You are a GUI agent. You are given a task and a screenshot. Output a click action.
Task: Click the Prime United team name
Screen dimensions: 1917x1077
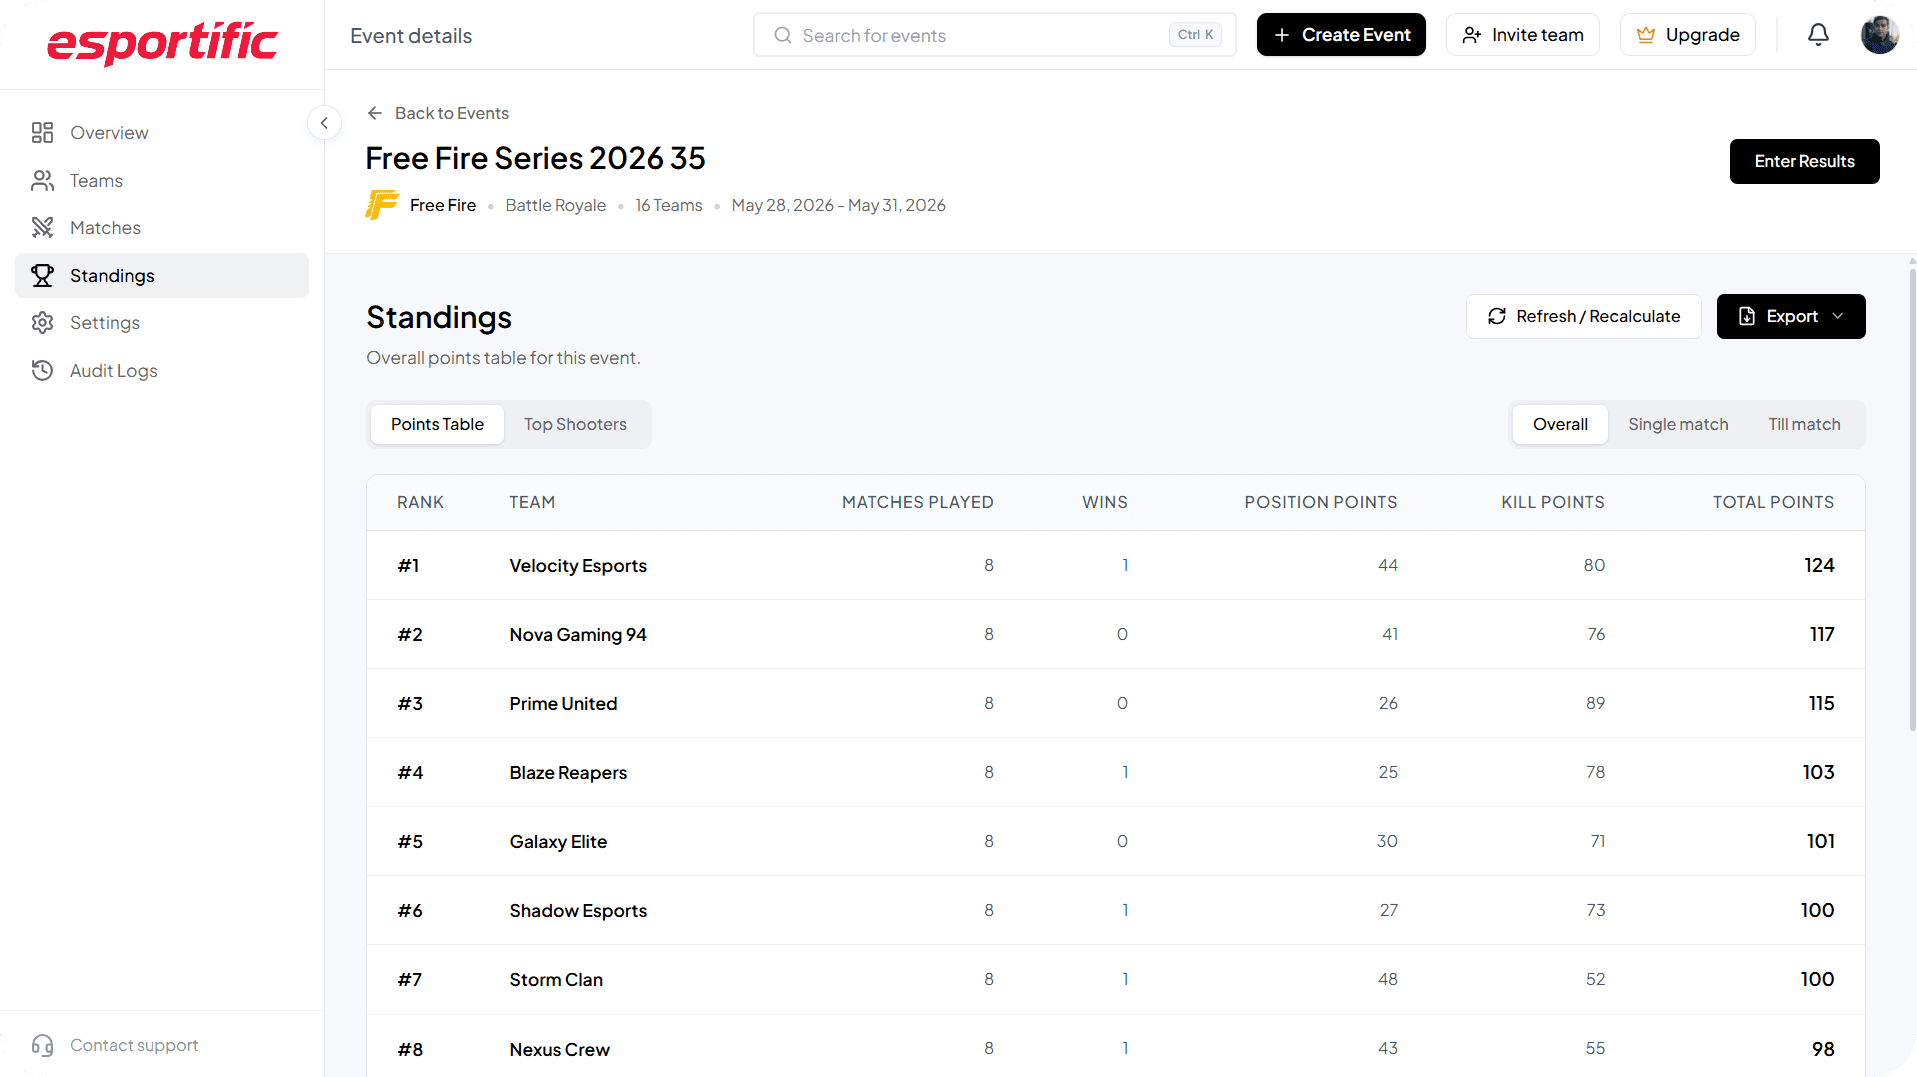click(x=563, y=704)
